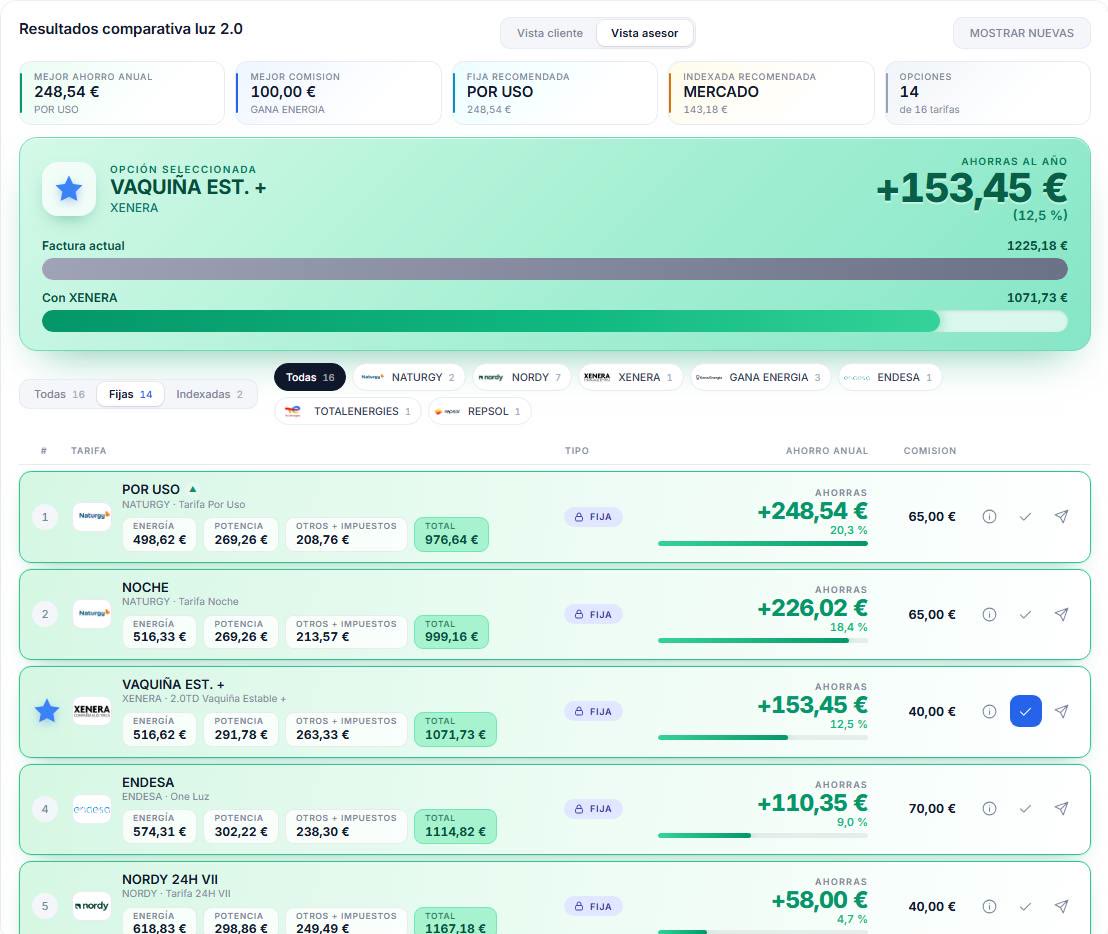
Task: Click the Con XENERA green progress bar
Action: (555, 321)
